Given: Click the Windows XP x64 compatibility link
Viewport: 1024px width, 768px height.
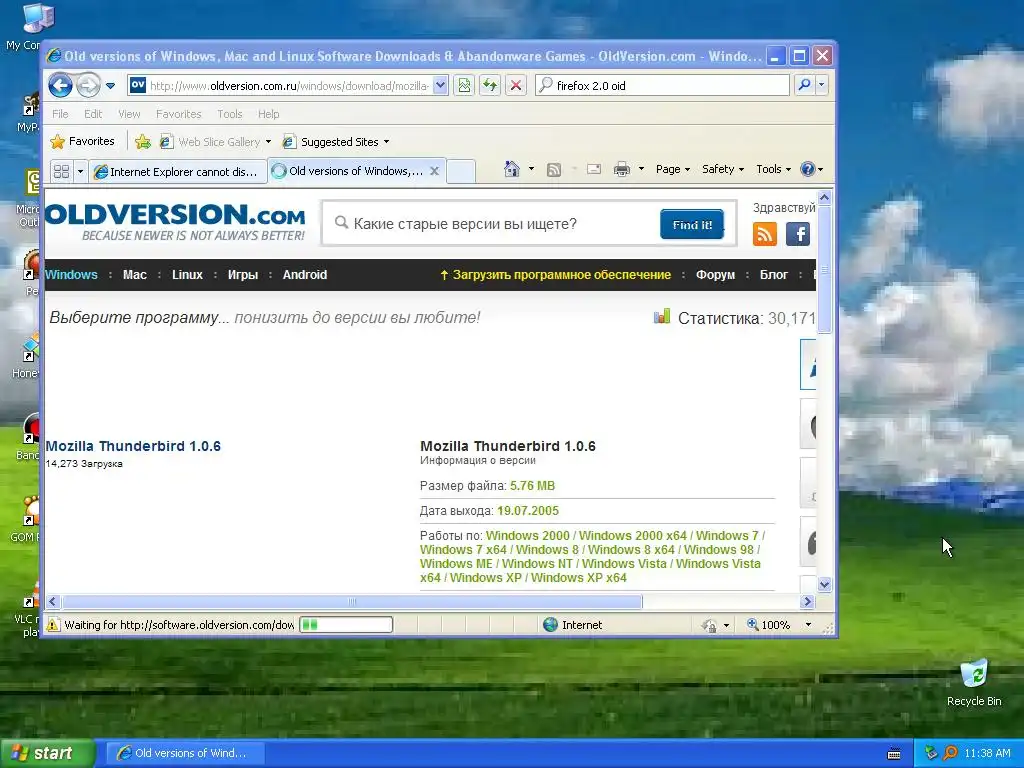Looking at the screenshot, I should (x=579, y=577).
